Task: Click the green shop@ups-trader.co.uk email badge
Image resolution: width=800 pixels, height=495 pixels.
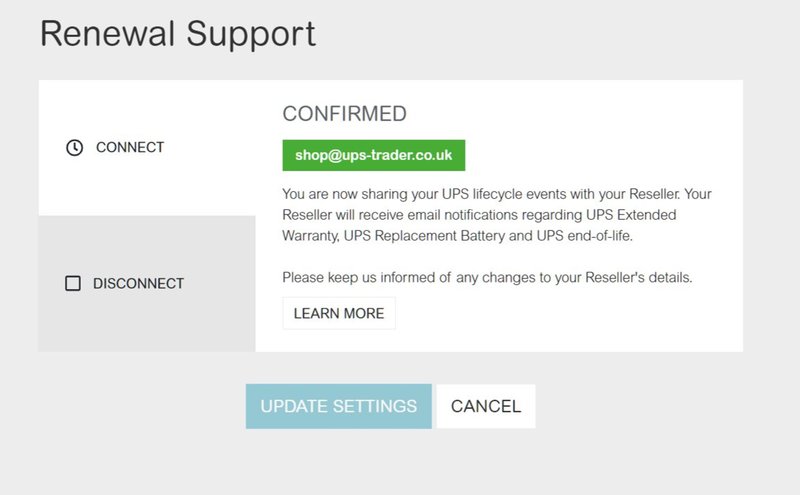Action: [x=373, y=155]
